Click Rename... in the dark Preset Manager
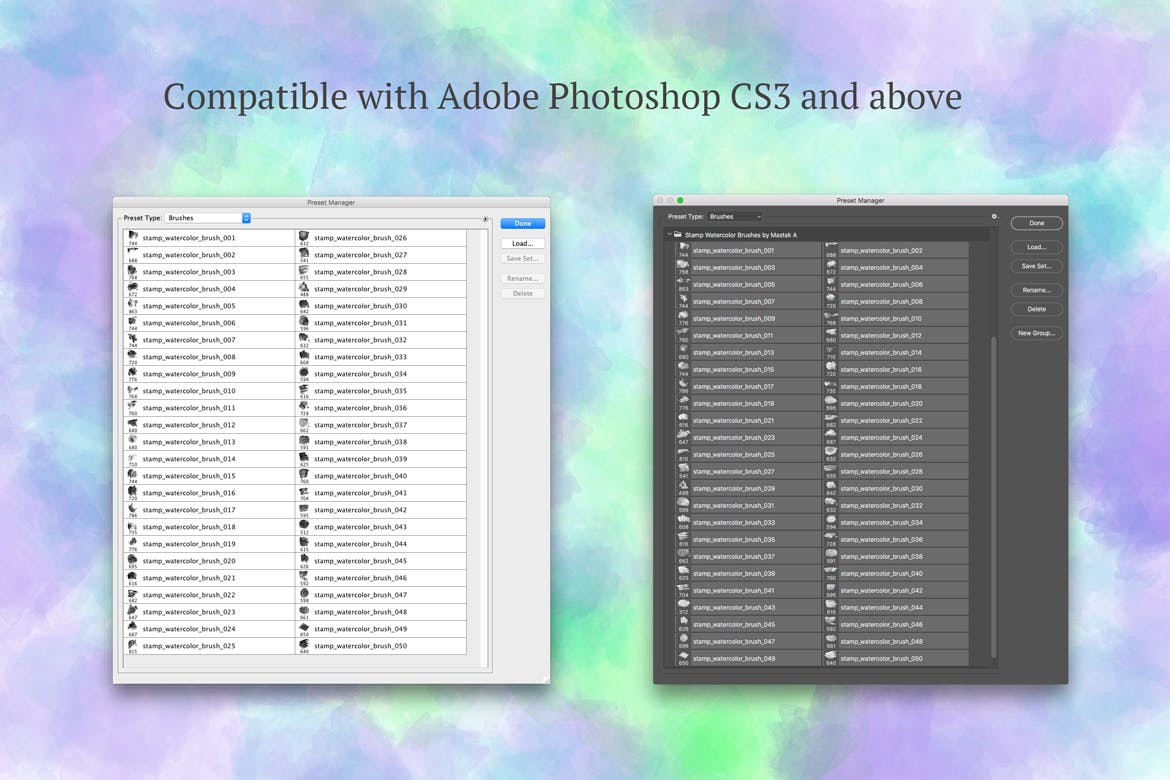Screen dimensions: 1170x780 (1036, 290)
